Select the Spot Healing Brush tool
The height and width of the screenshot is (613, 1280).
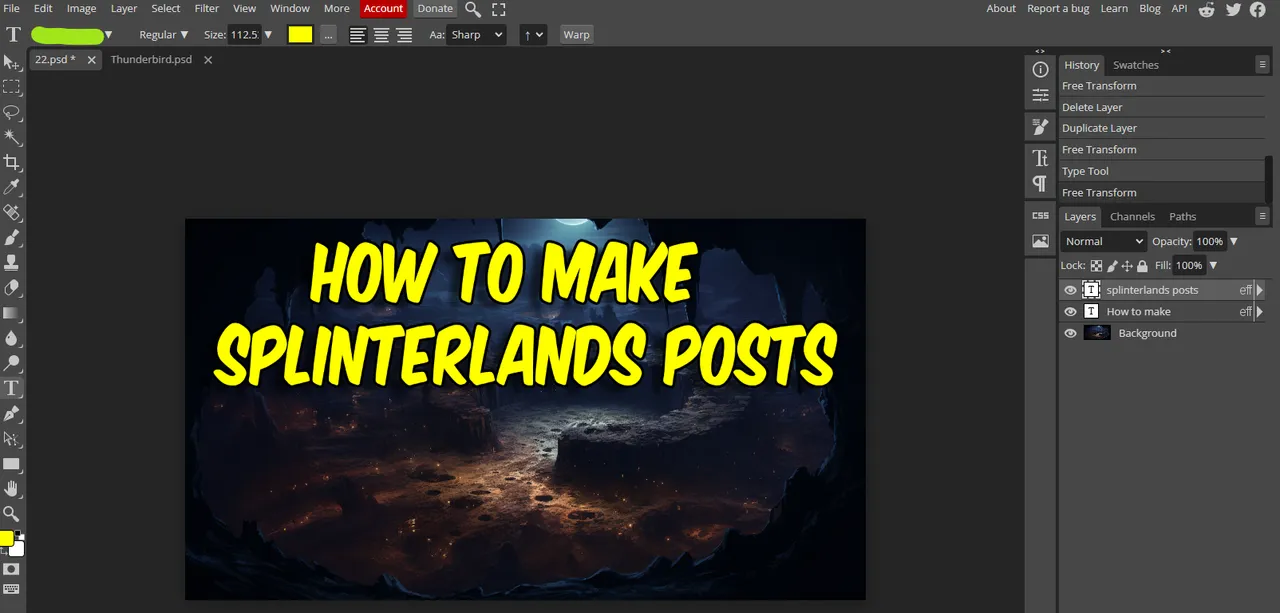tap(12, 212)
